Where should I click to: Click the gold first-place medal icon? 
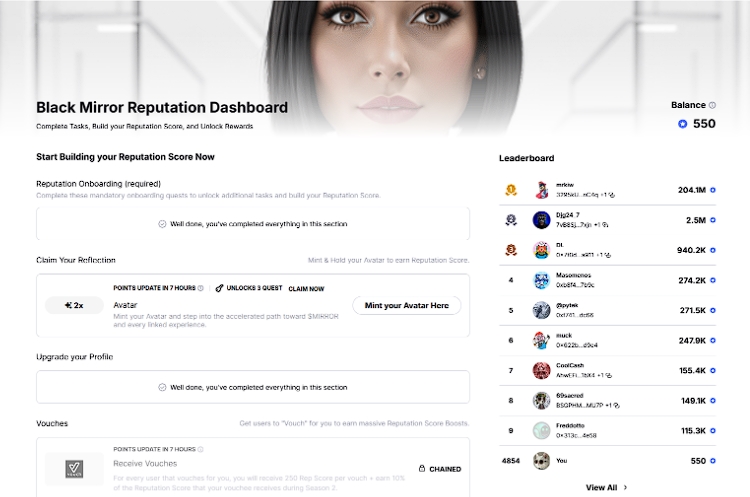click(511, 190)
